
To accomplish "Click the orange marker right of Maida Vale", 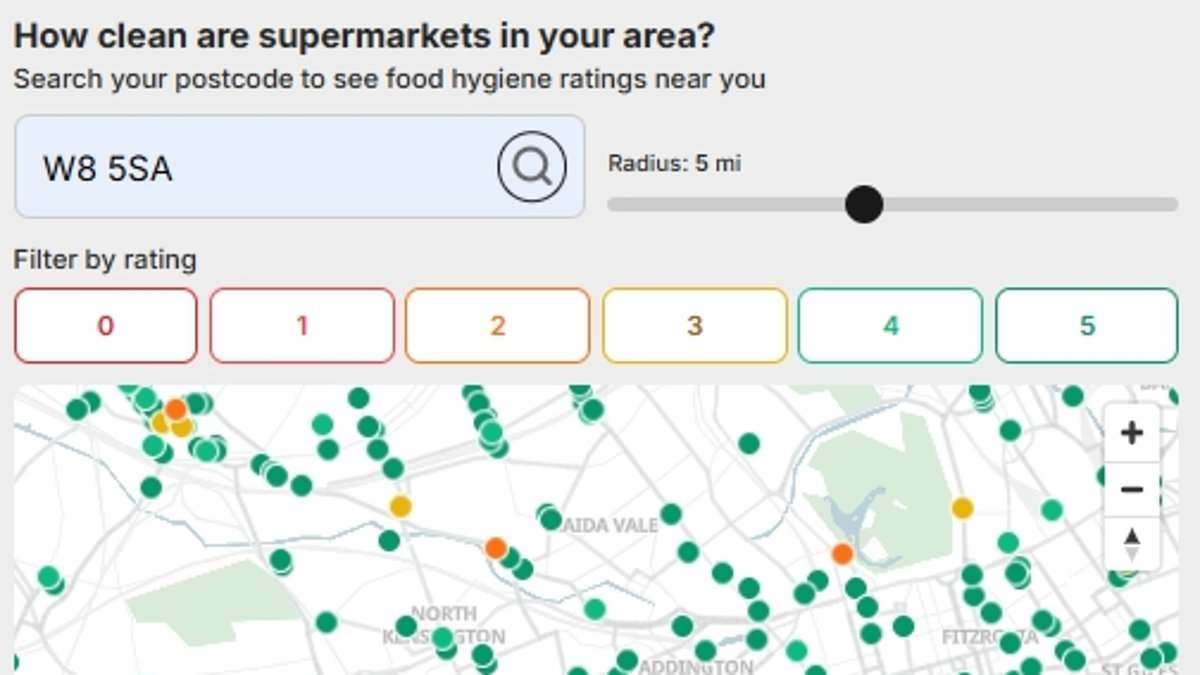I will pos(840,552).
